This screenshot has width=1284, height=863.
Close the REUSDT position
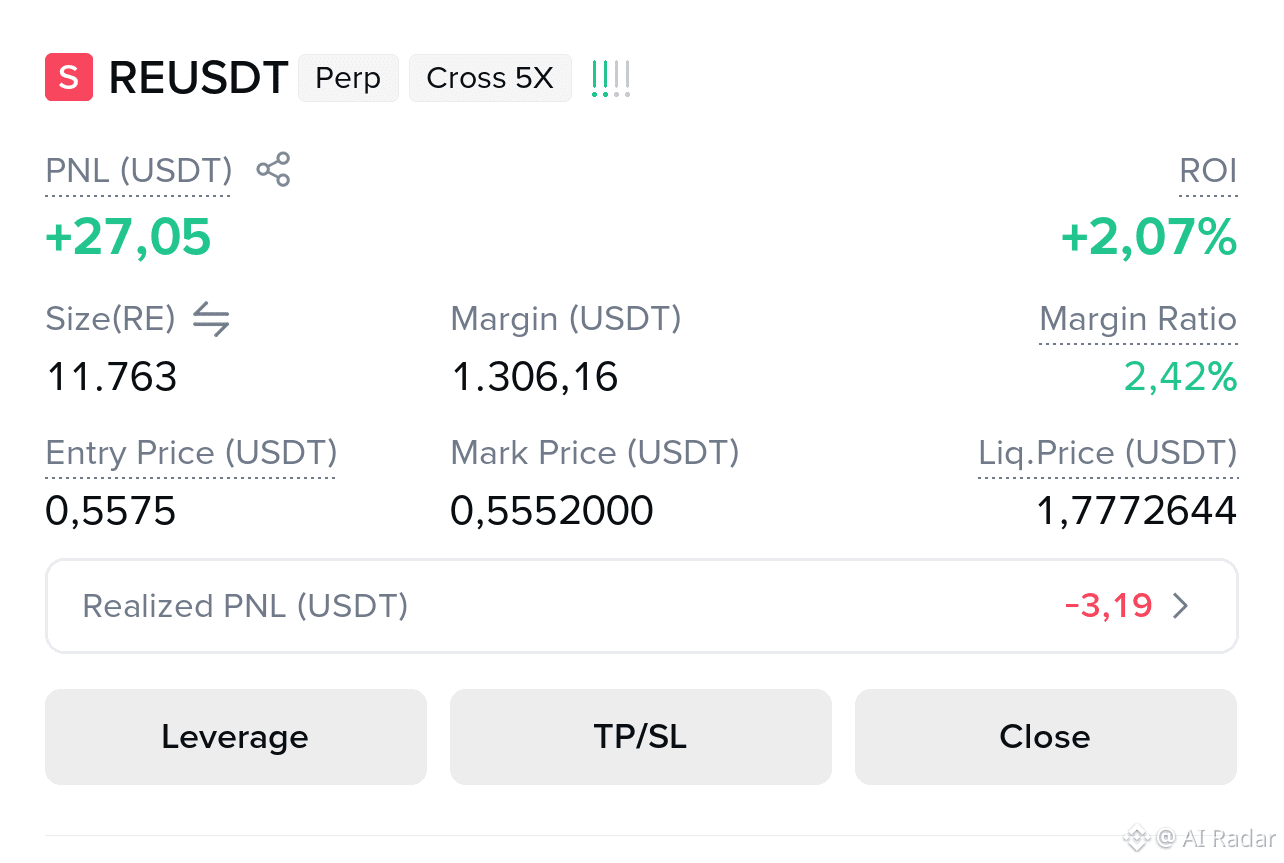(1046, 737)
